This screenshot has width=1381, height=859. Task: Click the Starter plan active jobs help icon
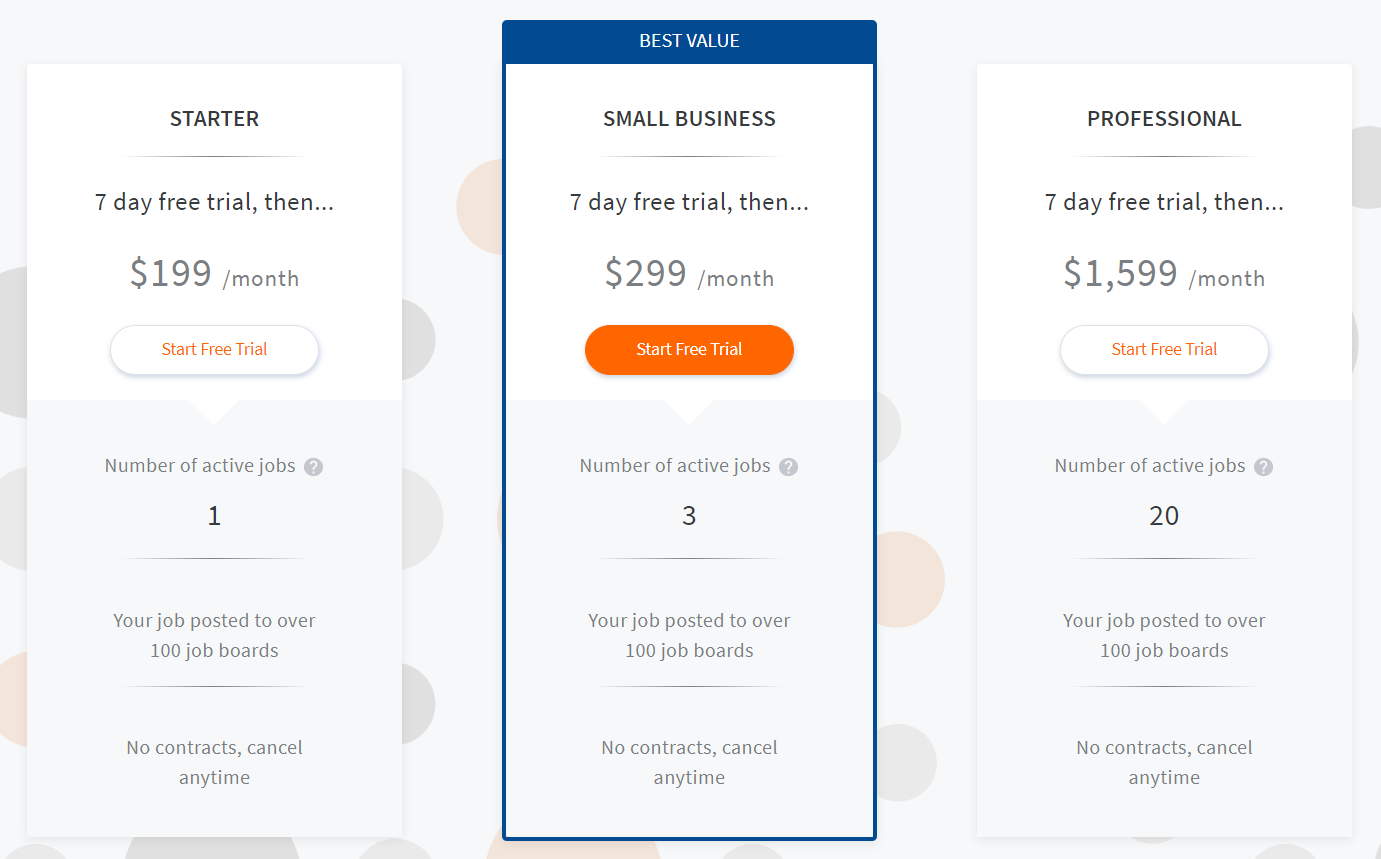313,467
